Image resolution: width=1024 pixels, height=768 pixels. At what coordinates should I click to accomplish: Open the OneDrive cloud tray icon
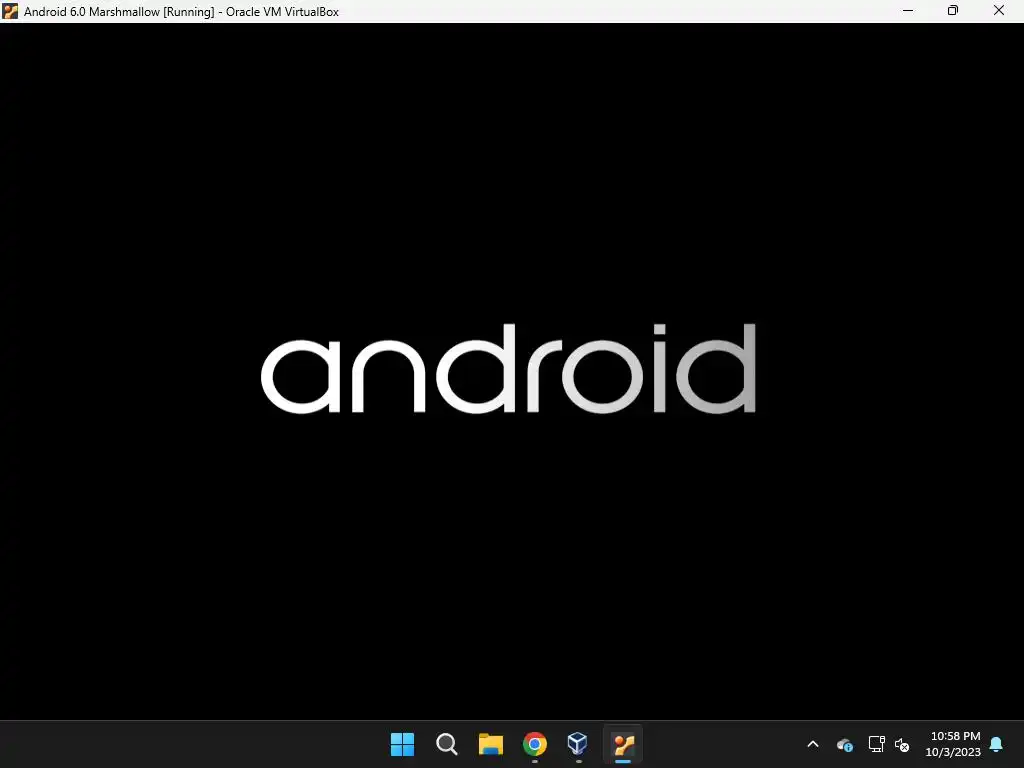pyautogui.click(x=844, y=744)
